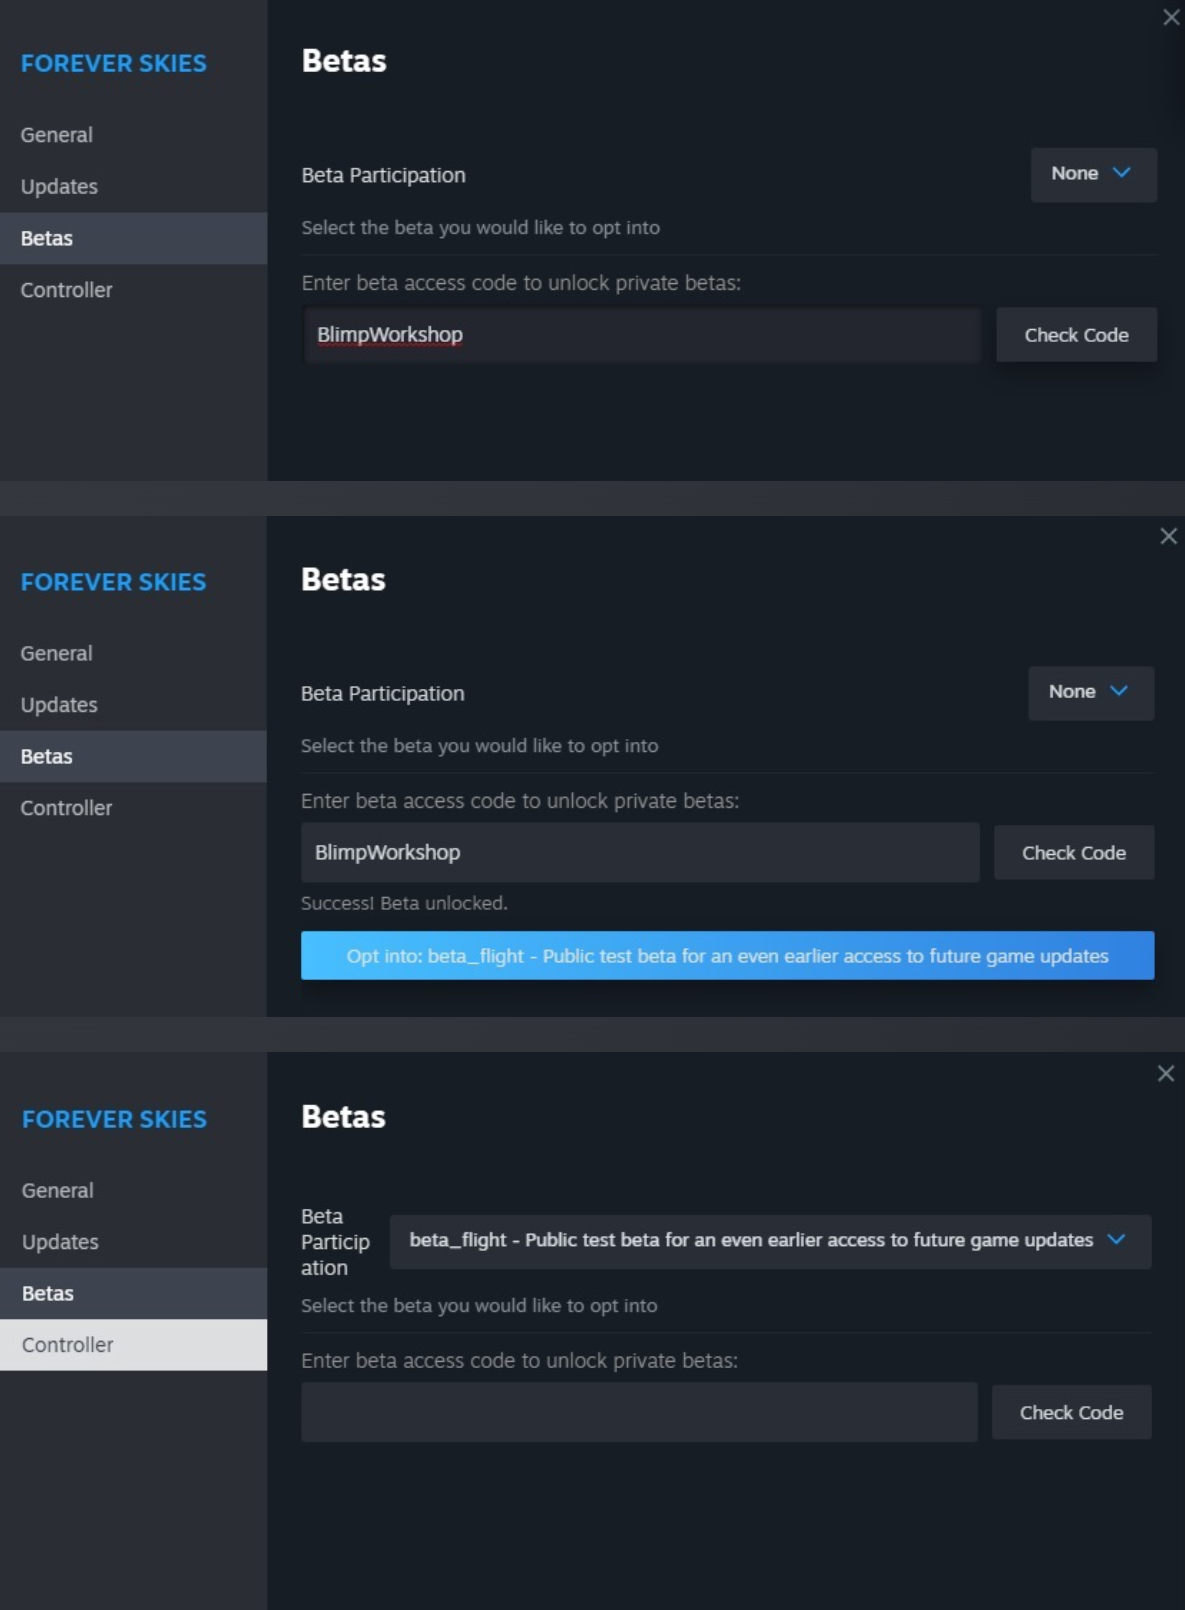Image resolution: width=1185 pixels, height=1610 pixels.
Task: Choose Updates in the middle dialog sidebar
Action: click(x=133, y=705)
